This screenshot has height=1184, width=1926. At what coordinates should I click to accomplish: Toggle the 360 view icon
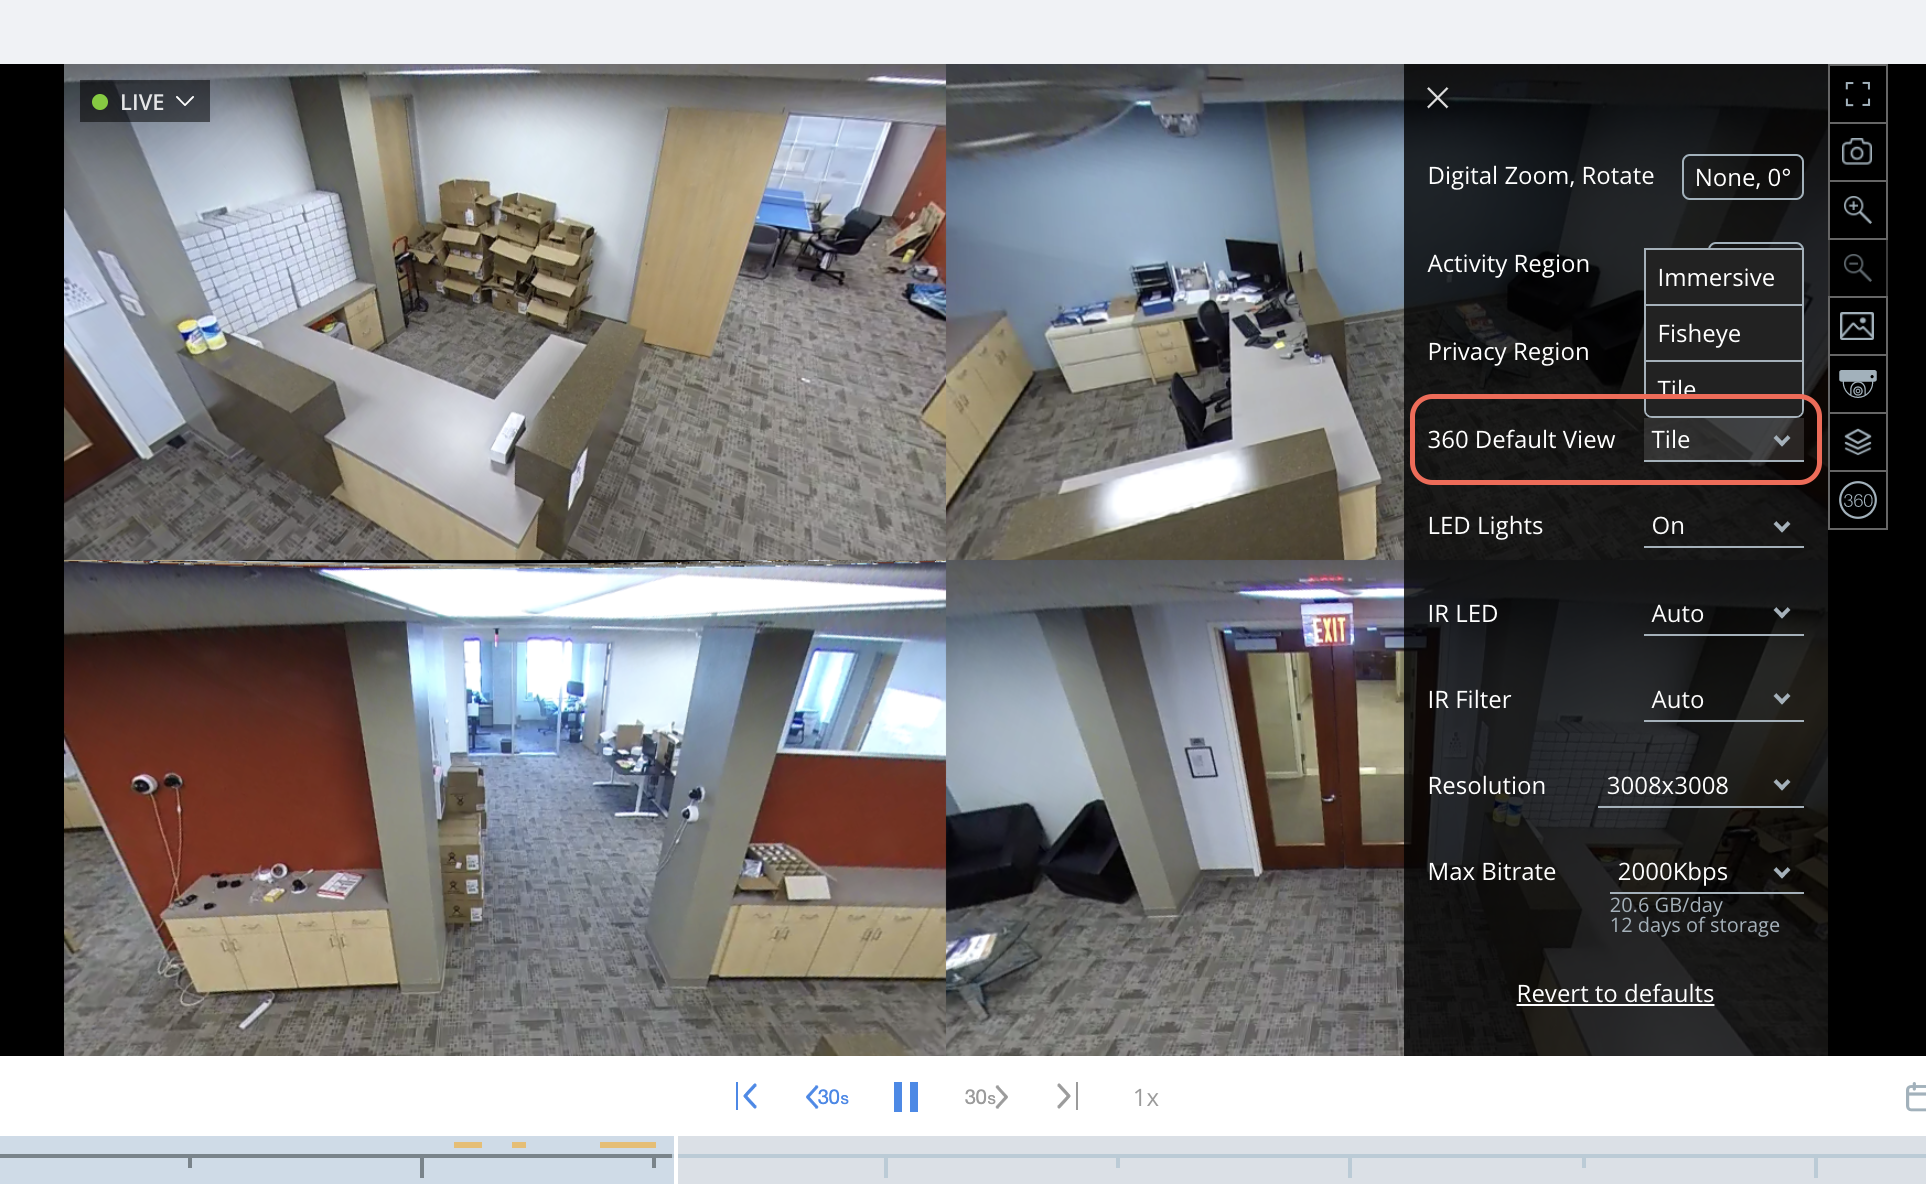(1857, 500)
